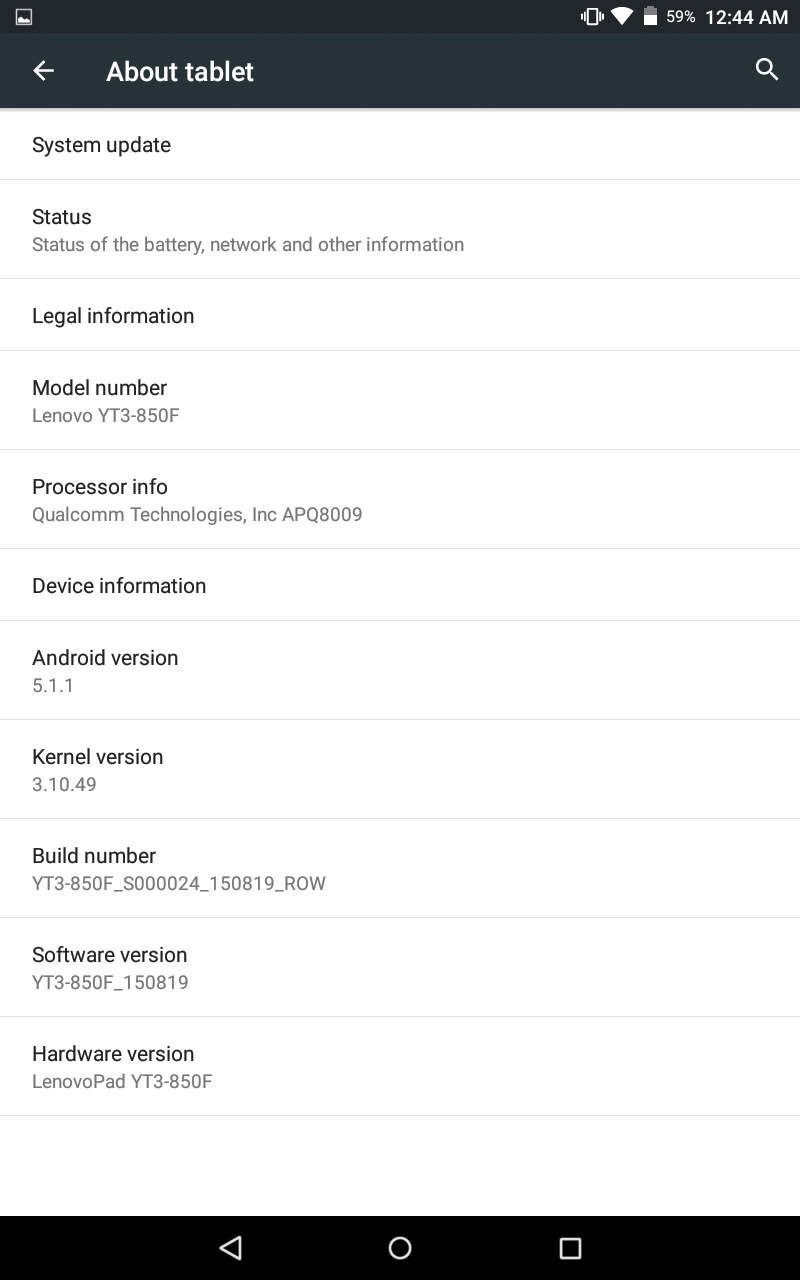This screenshot has height=1280, width=800.
Task: Tap the back arrow in header
Action: click(x=43, y=71)
